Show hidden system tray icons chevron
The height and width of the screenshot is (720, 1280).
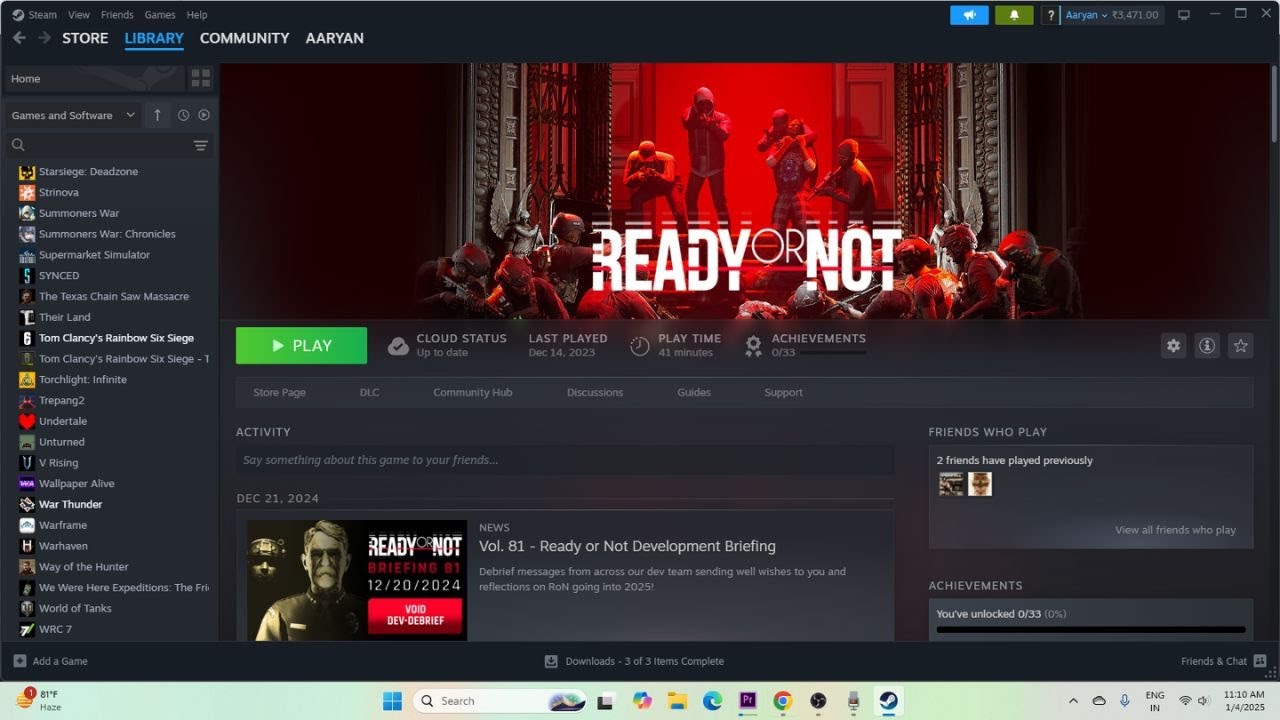(x=1073, y=701)
